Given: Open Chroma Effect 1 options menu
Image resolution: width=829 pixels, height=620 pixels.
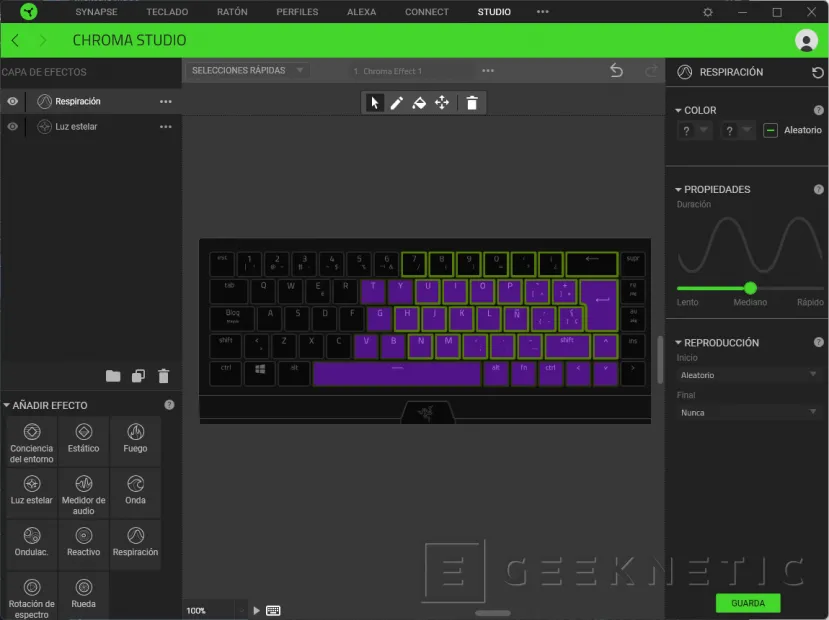Looking at the screenshot, I should pos(487,70).
